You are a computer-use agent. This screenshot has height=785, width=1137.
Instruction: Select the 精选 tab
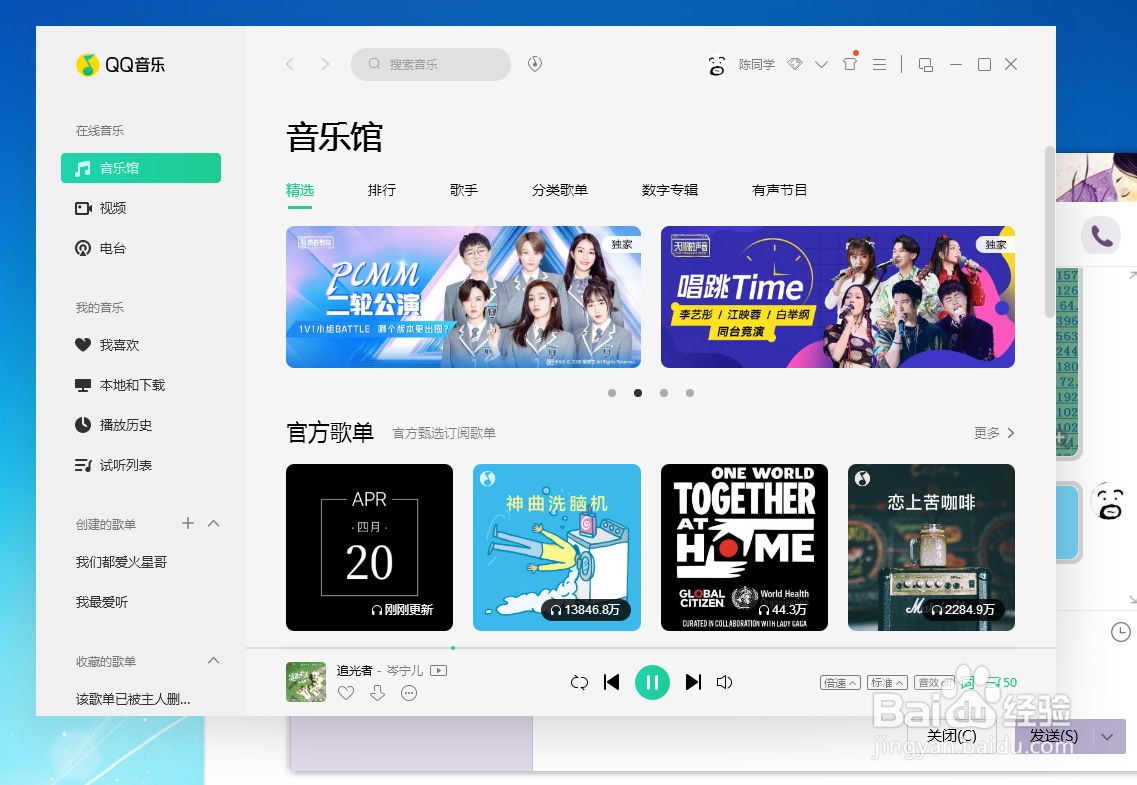click(x=300, y=190)
